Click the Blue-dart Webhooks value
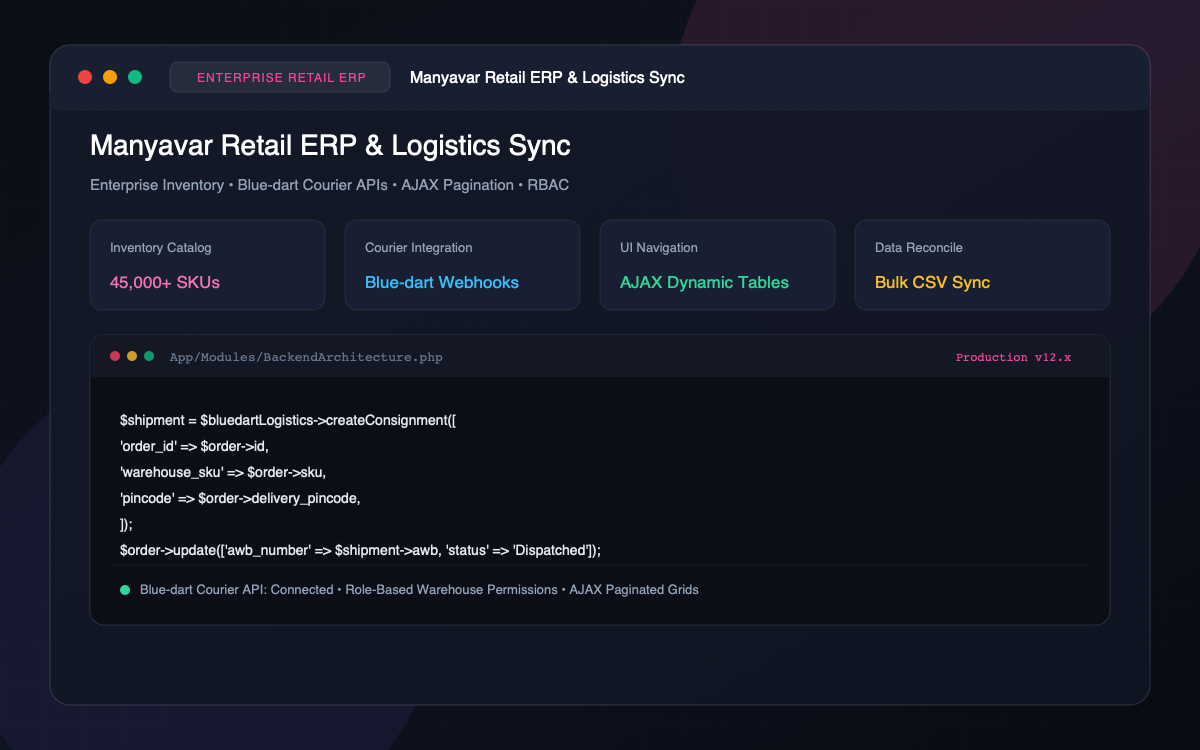This screenshot has height=750, width=1200. (x=442, y=282)
